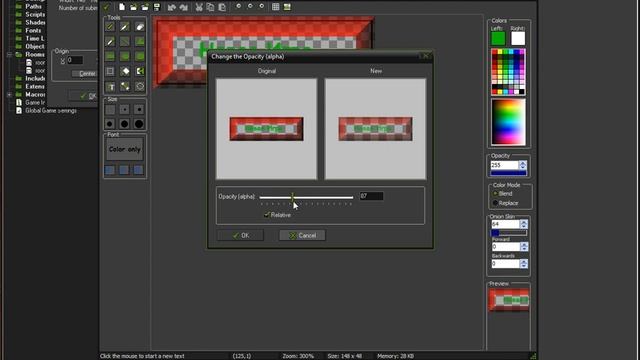Screen dimensions: 640x360
Task: Click the Left green color swatch
Action: 498,39
